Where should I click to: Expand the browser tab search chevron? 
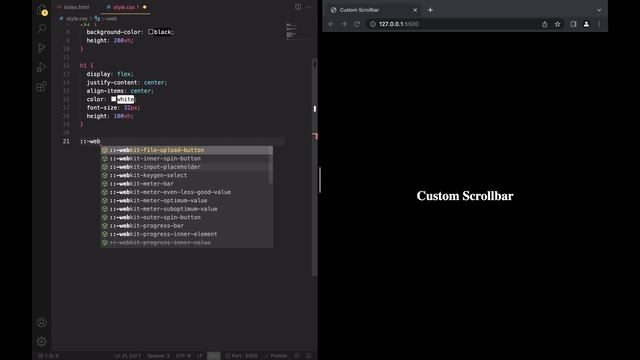click(x=599, y=10)
